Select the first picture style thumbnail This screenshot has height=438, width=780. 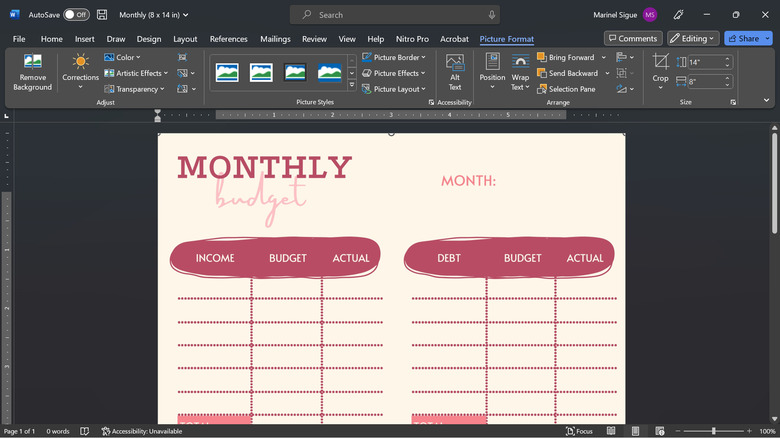click(227, 73)
